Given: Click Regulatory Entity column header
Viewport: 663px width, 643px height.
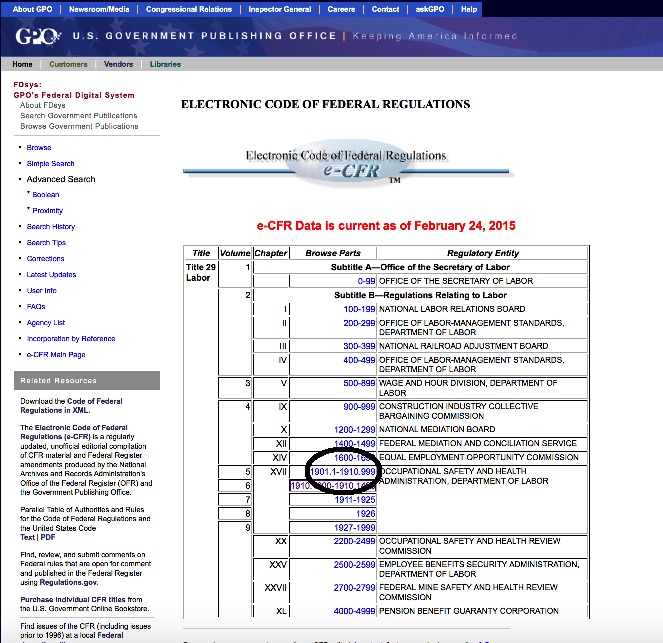Looking at the screenshot, I should coord(482,253).
